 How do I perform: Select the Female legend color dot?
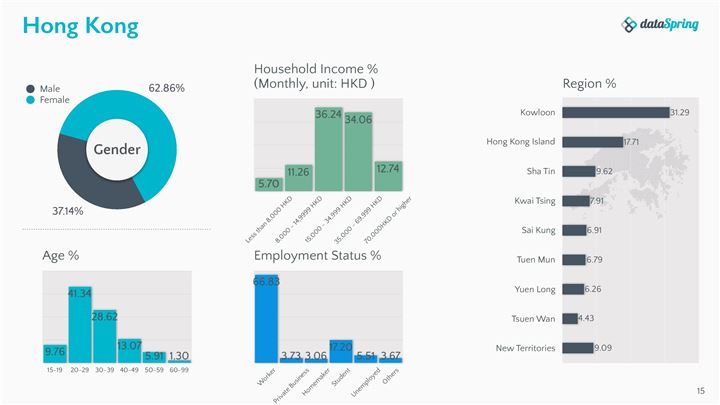click(31, 100)
